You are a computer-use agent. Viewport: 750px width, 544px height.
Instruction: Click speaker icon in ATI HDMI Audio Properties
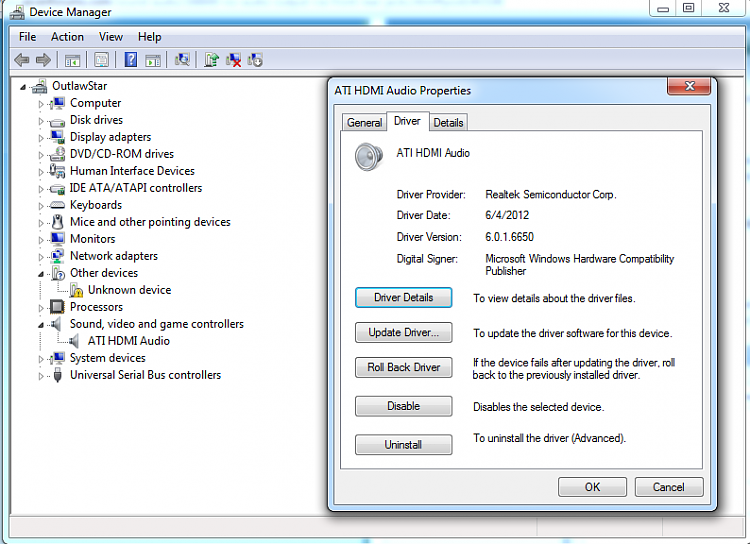pyautogui.click(x=369, y=156)
